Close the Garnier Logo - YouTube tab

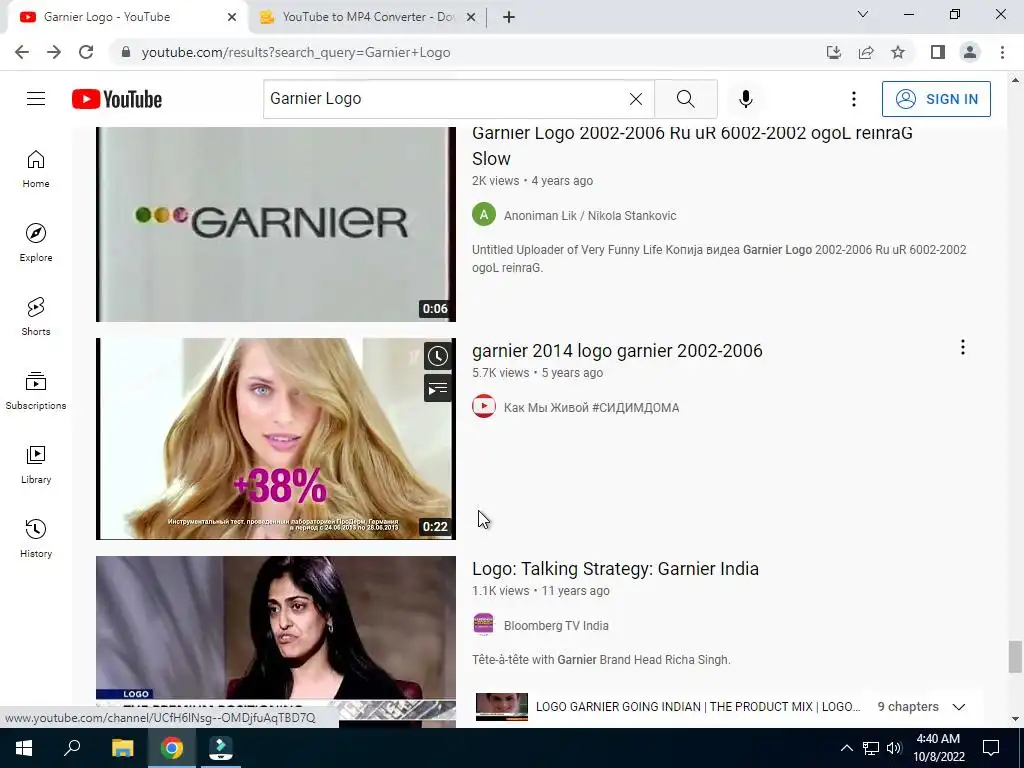[x=232, y=17]
